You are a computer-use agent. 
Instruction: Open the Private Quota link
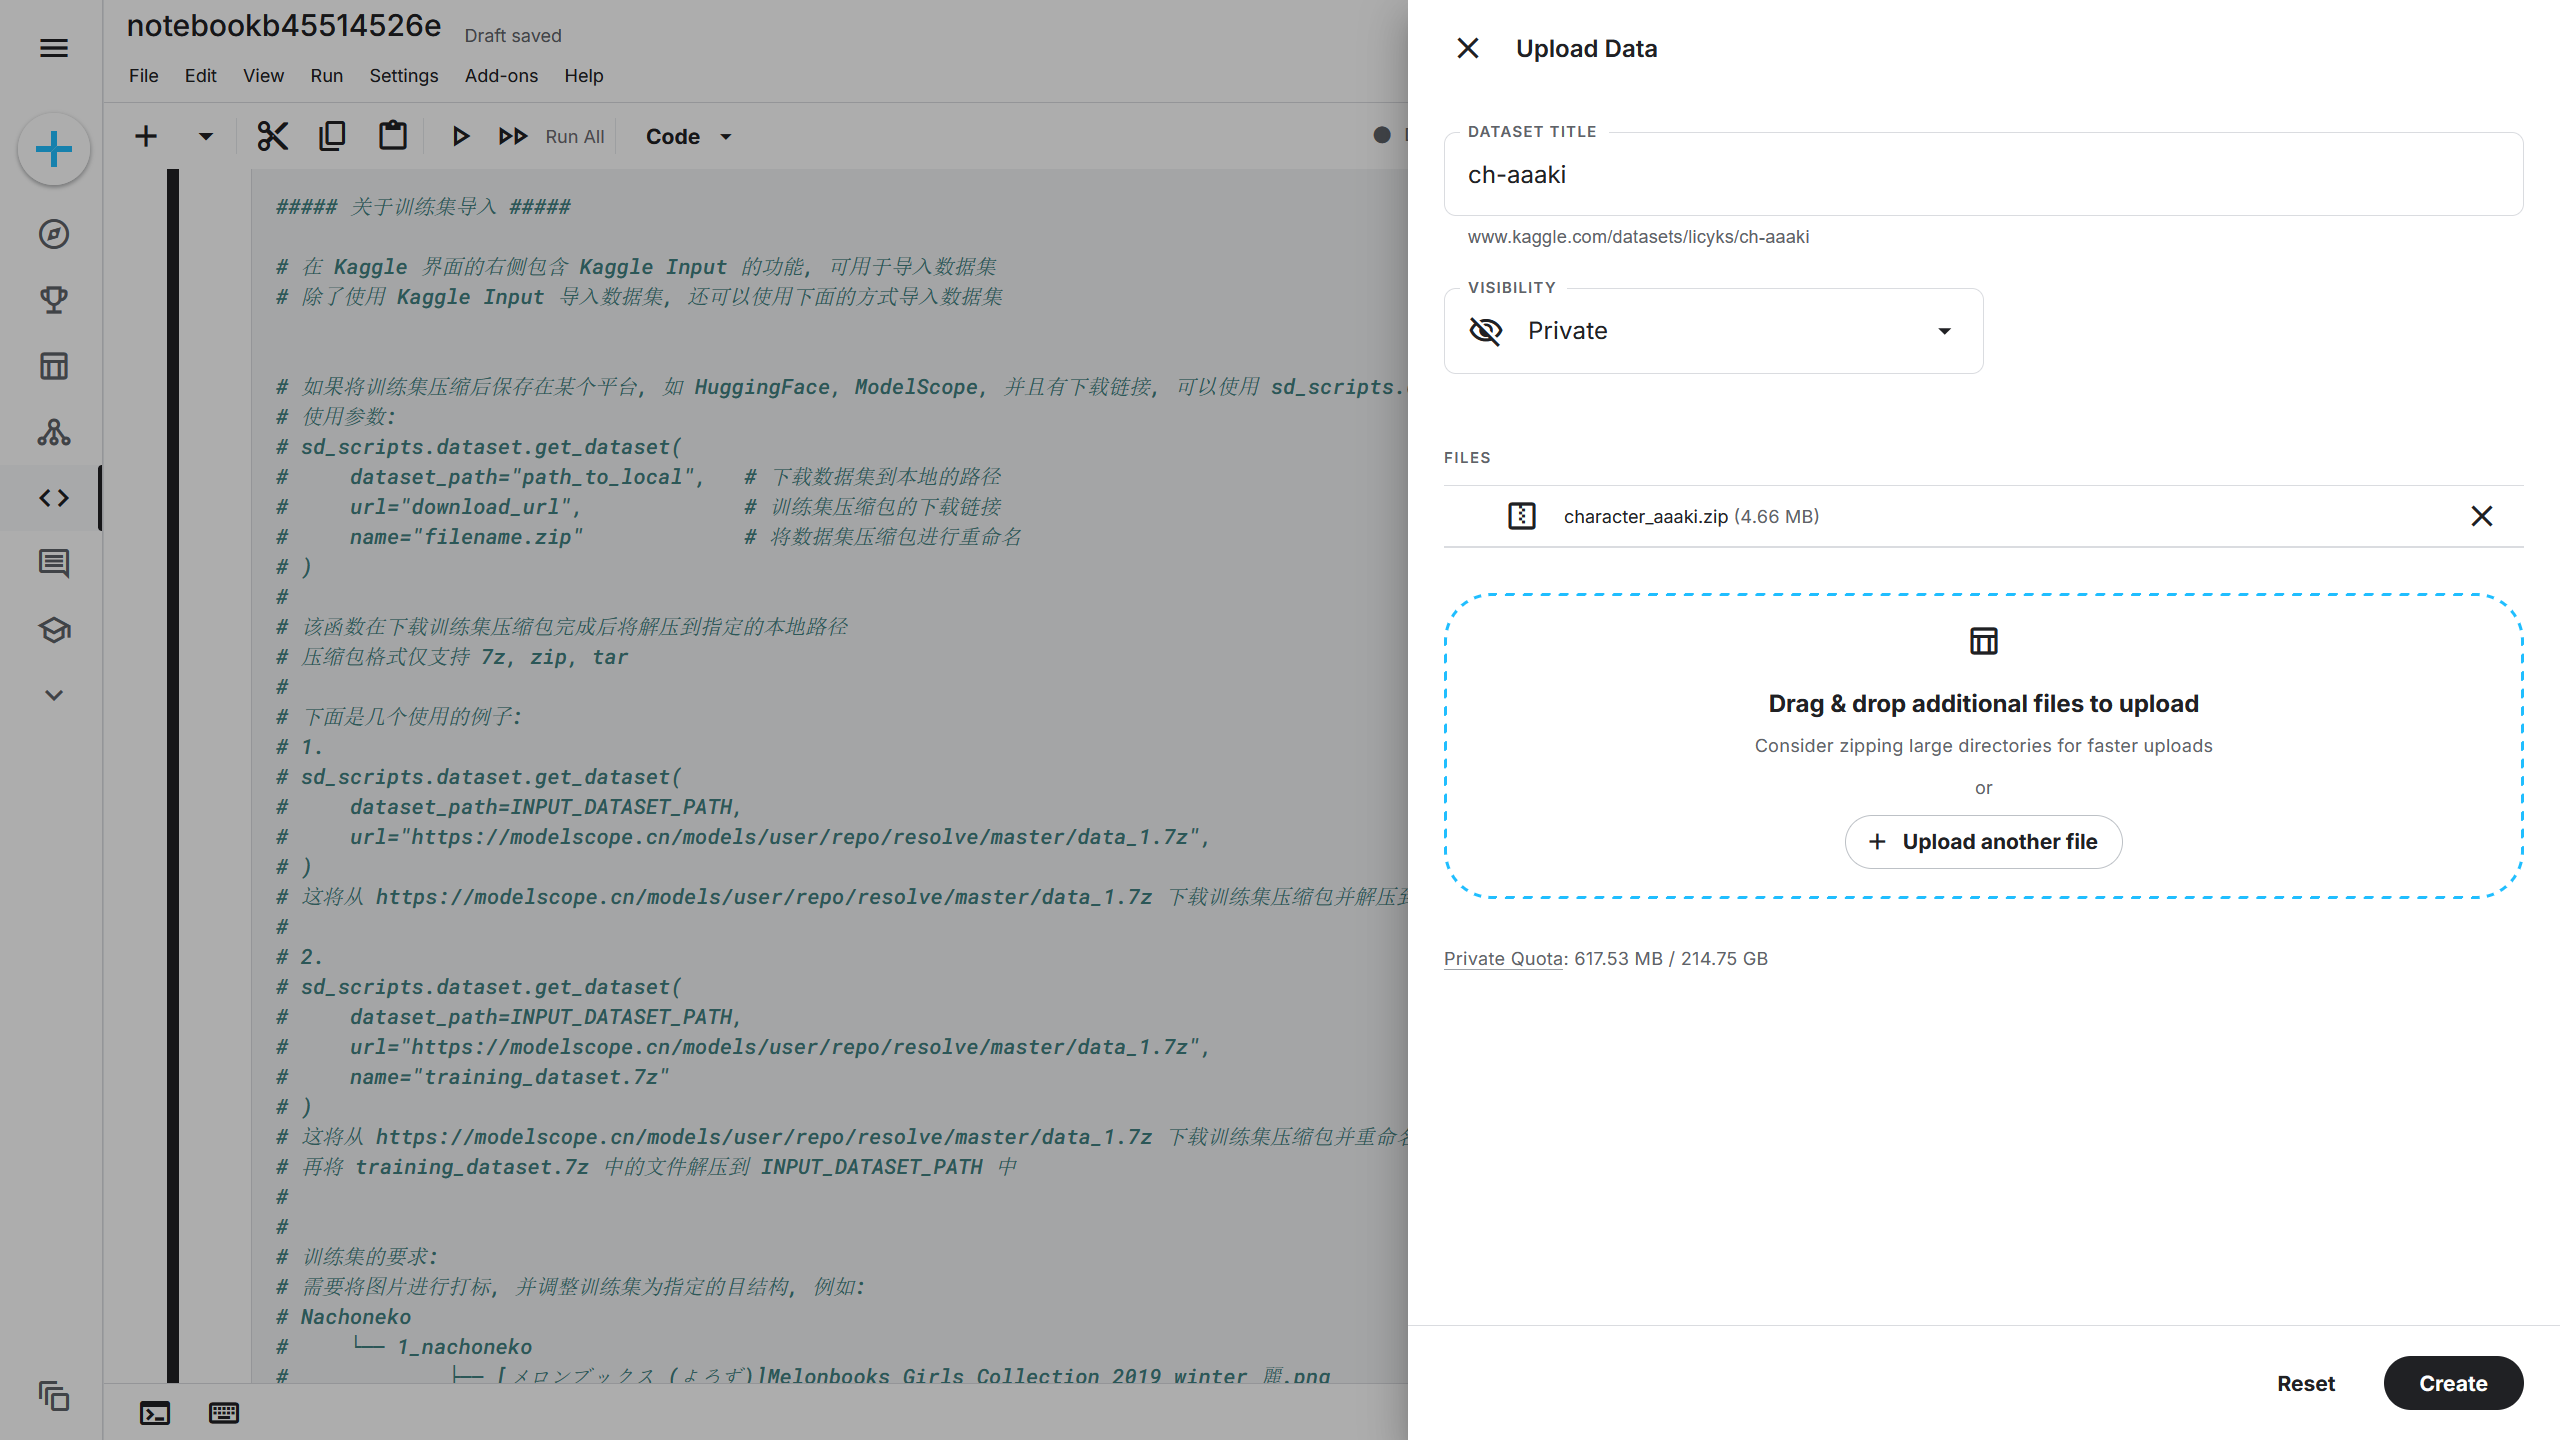point(1503,958)
